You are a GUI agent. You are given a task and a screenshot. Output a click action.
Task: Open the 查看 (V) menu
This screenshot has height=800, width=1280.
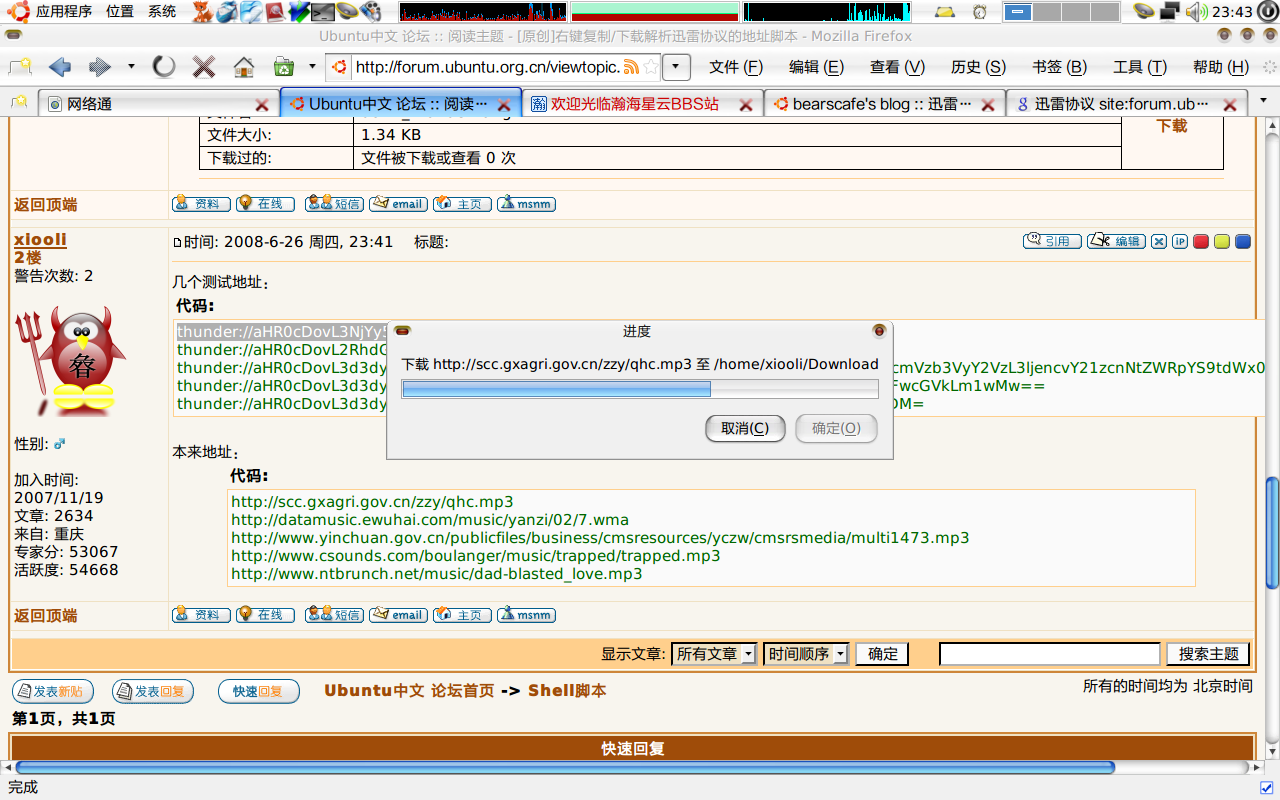tap(897, 67)
